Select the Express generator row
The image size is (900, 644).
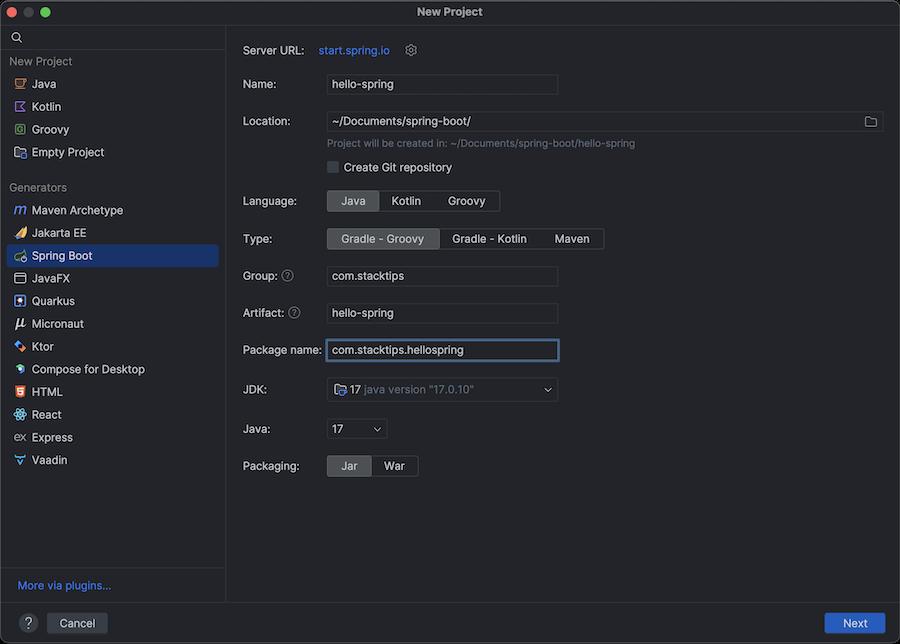tap(112, 437)
